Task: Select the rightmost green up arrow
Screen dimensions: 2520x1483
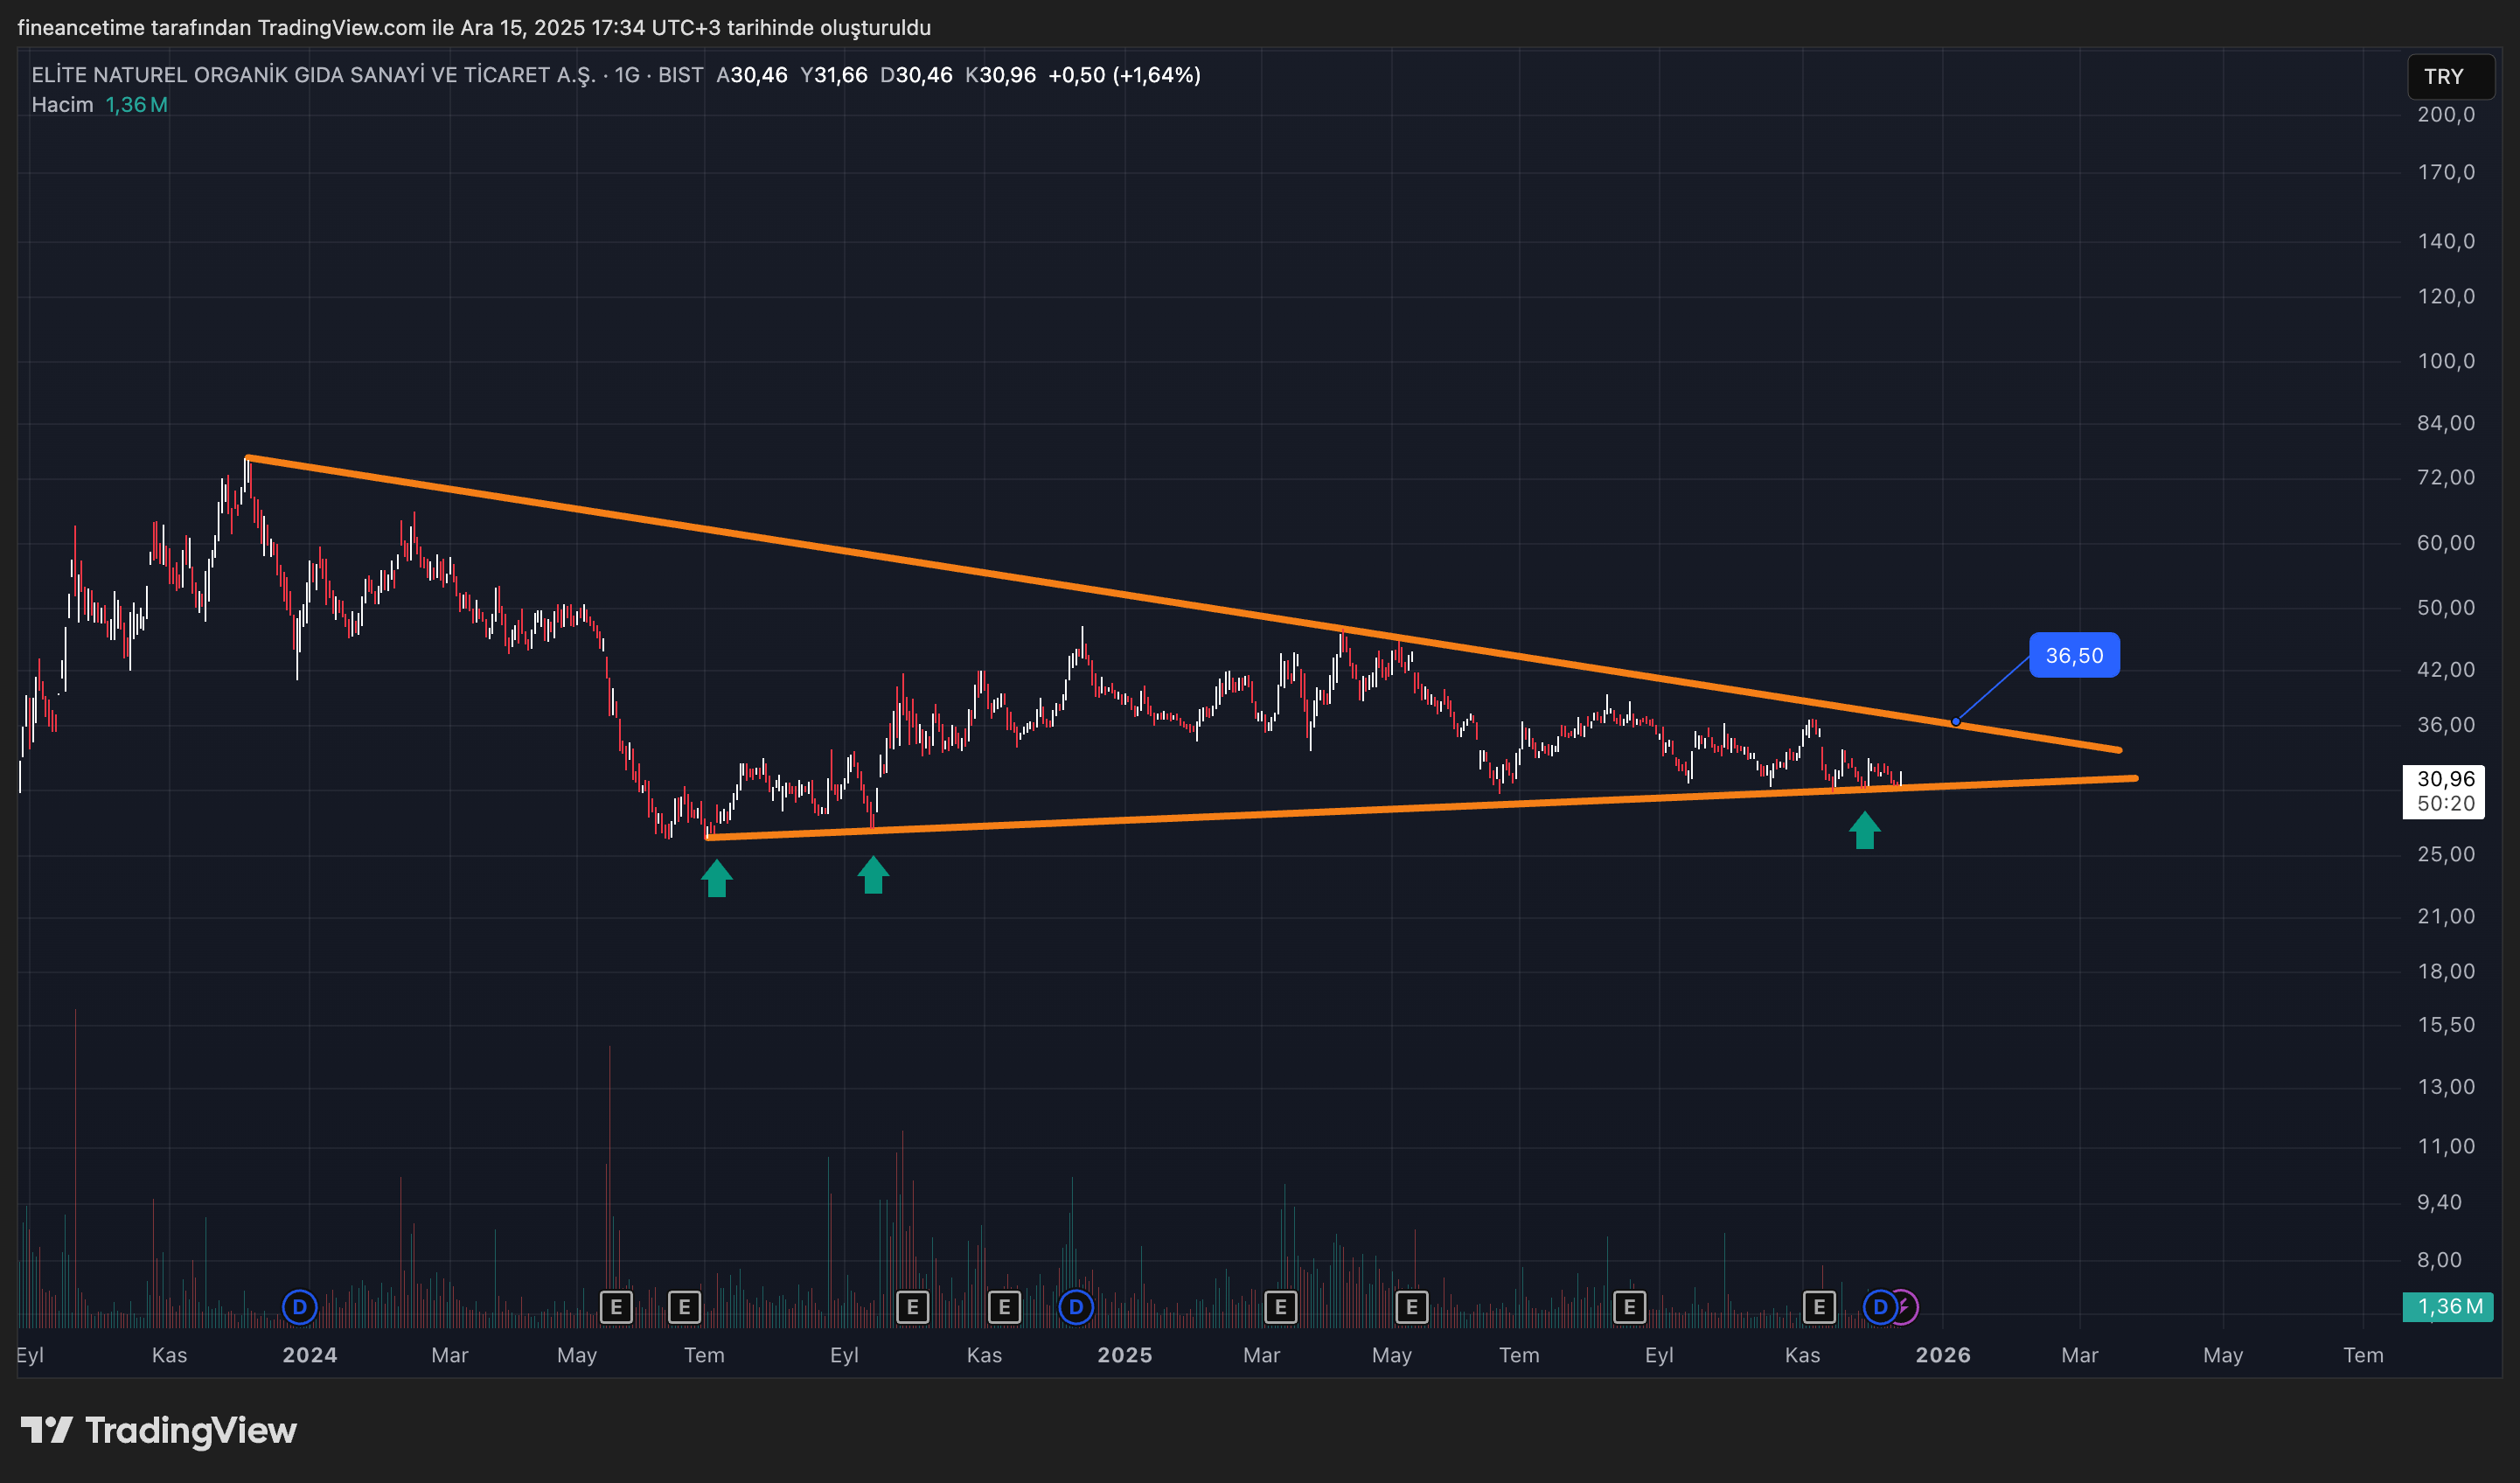Action: coord(1864,830)
